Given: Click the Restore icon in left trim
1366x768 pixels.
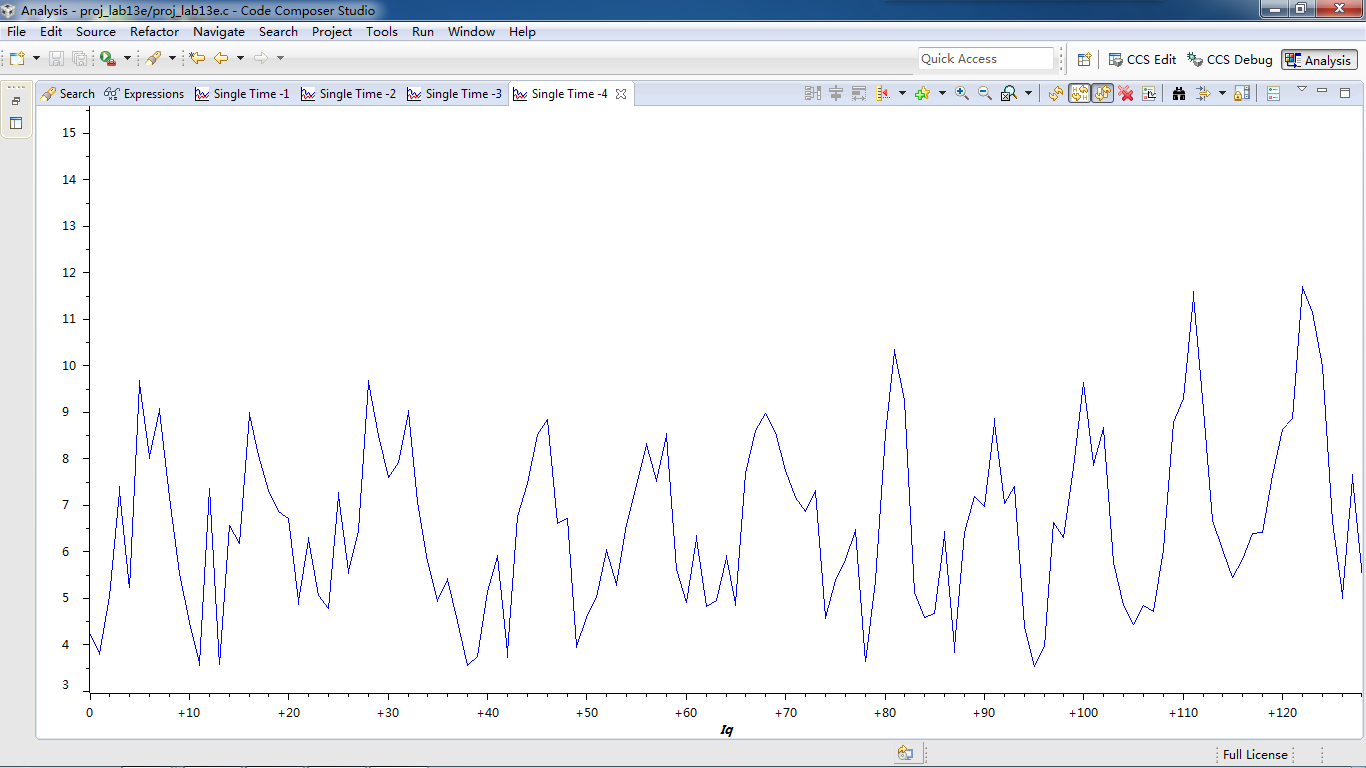Looking at the screenshot, I should tap(16, 101).
